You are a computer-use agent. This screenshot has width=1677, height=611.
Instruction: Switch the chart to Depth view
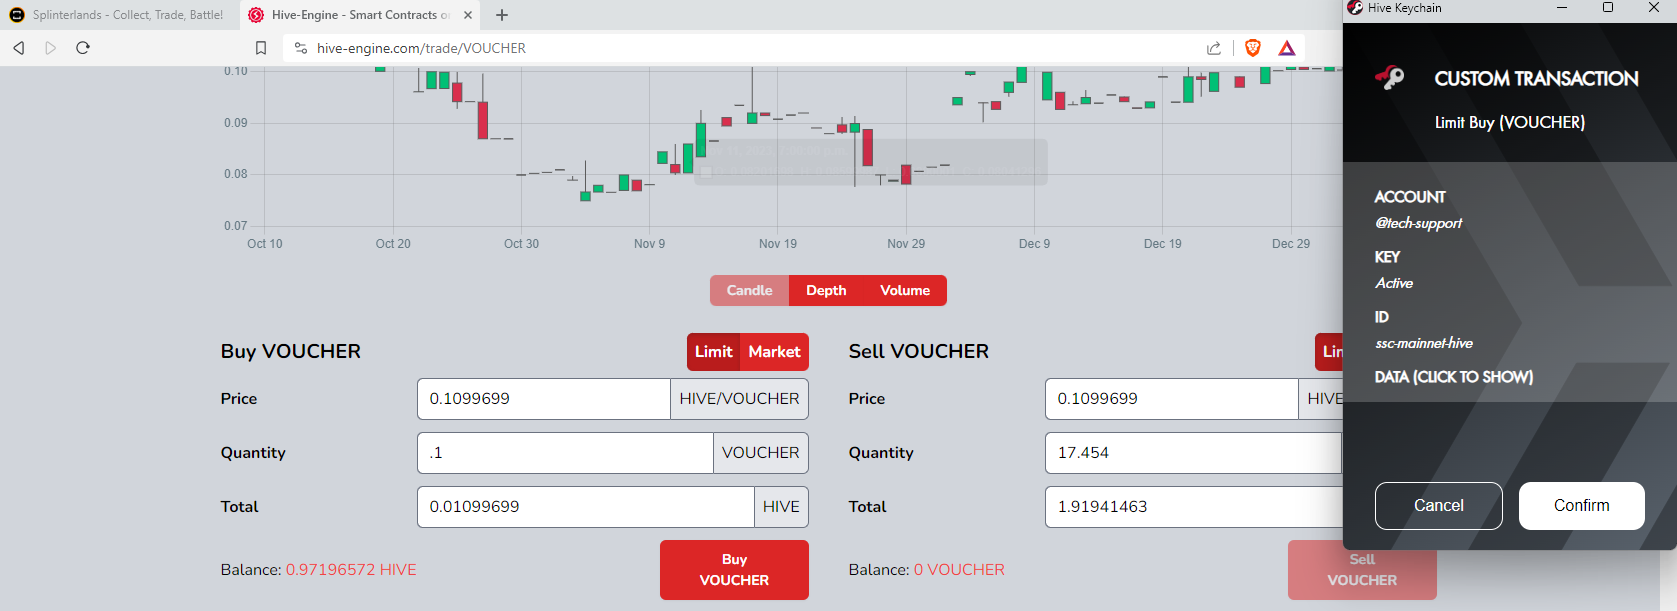[826, 290]
